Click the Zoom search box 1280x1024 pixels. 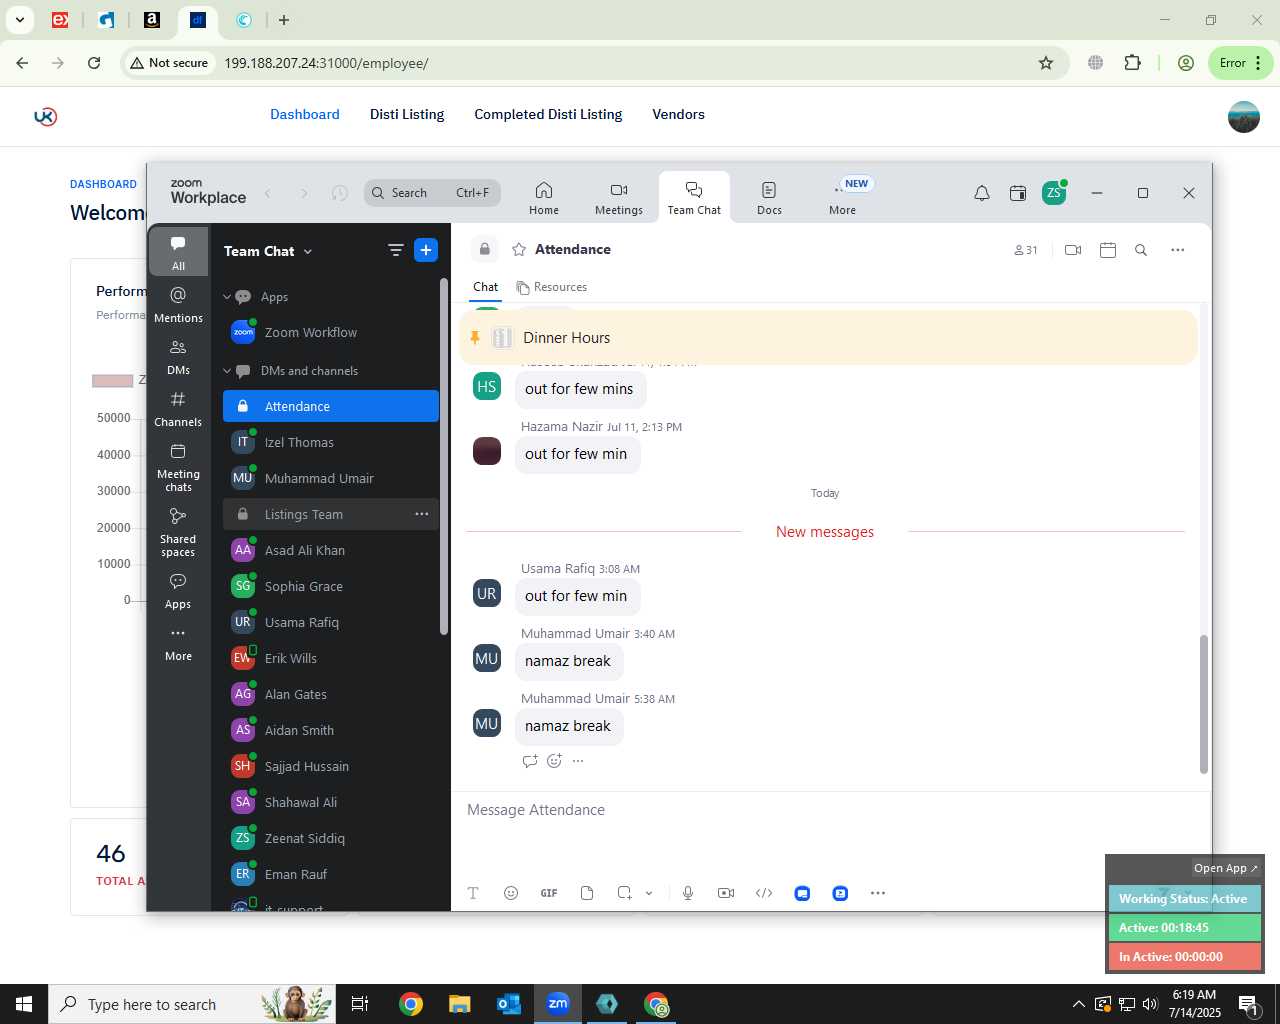coord(432,193)
